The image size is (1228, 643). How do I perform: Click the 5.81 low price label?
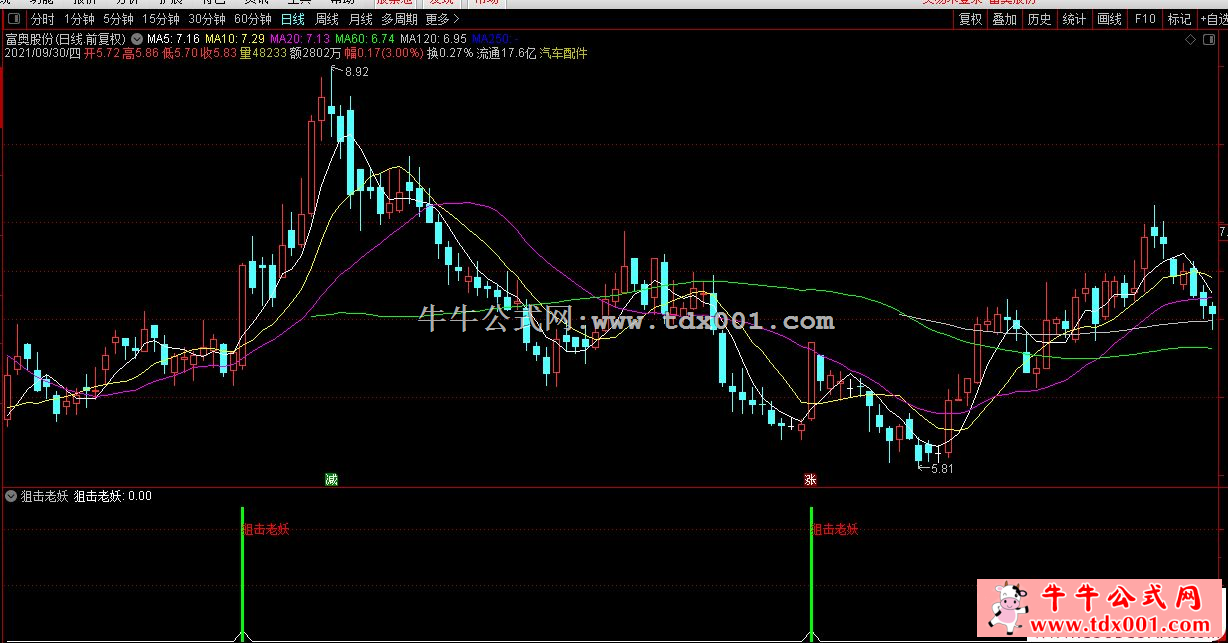coord(942,468)
